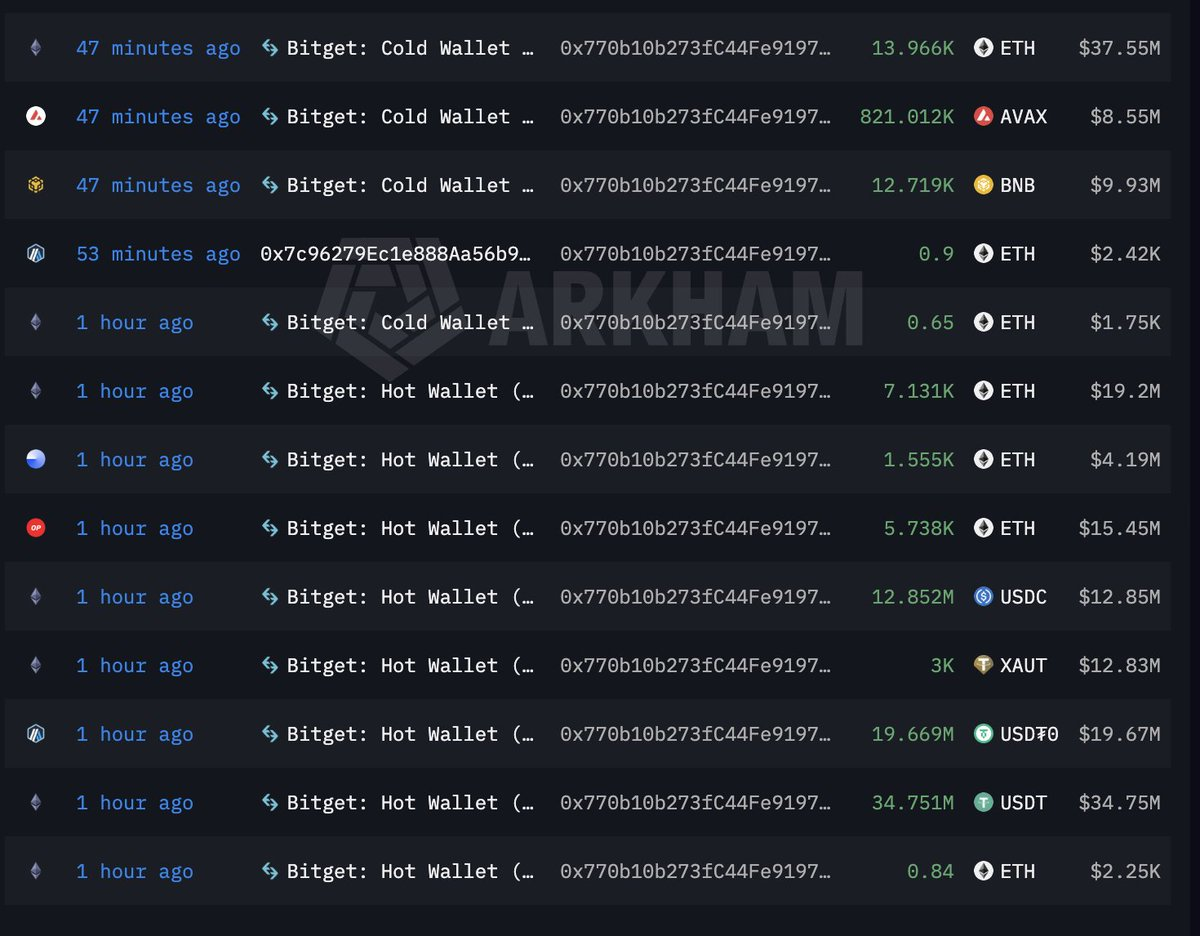Click the USDT token icon in the $34.75M row
The height and width of the screenshot is (936, 1200).
click(984, 802)
